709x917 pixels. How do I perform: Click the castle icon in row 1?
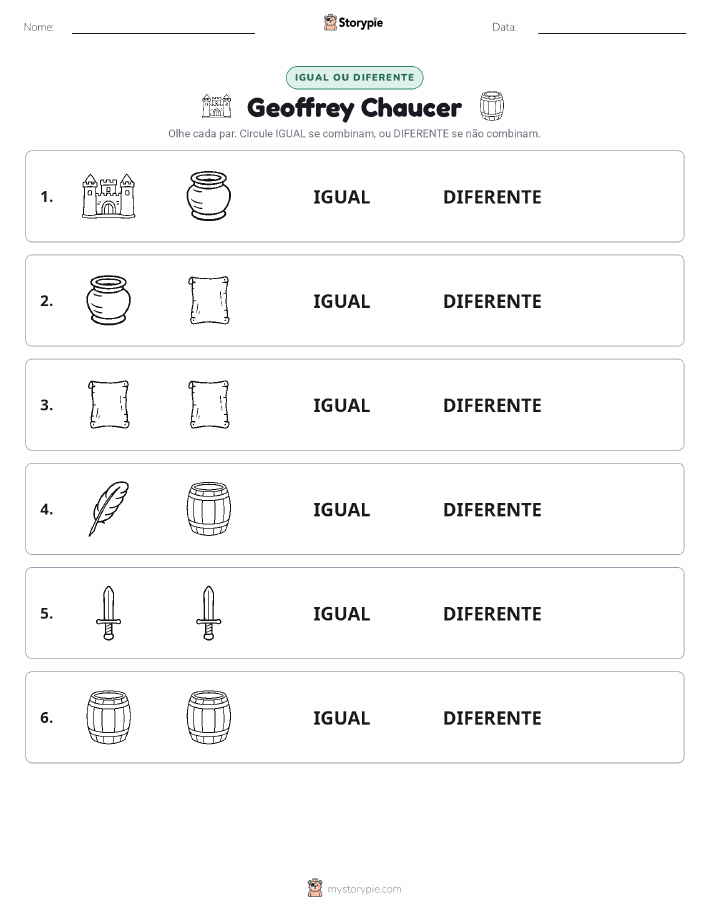(109, 196)
